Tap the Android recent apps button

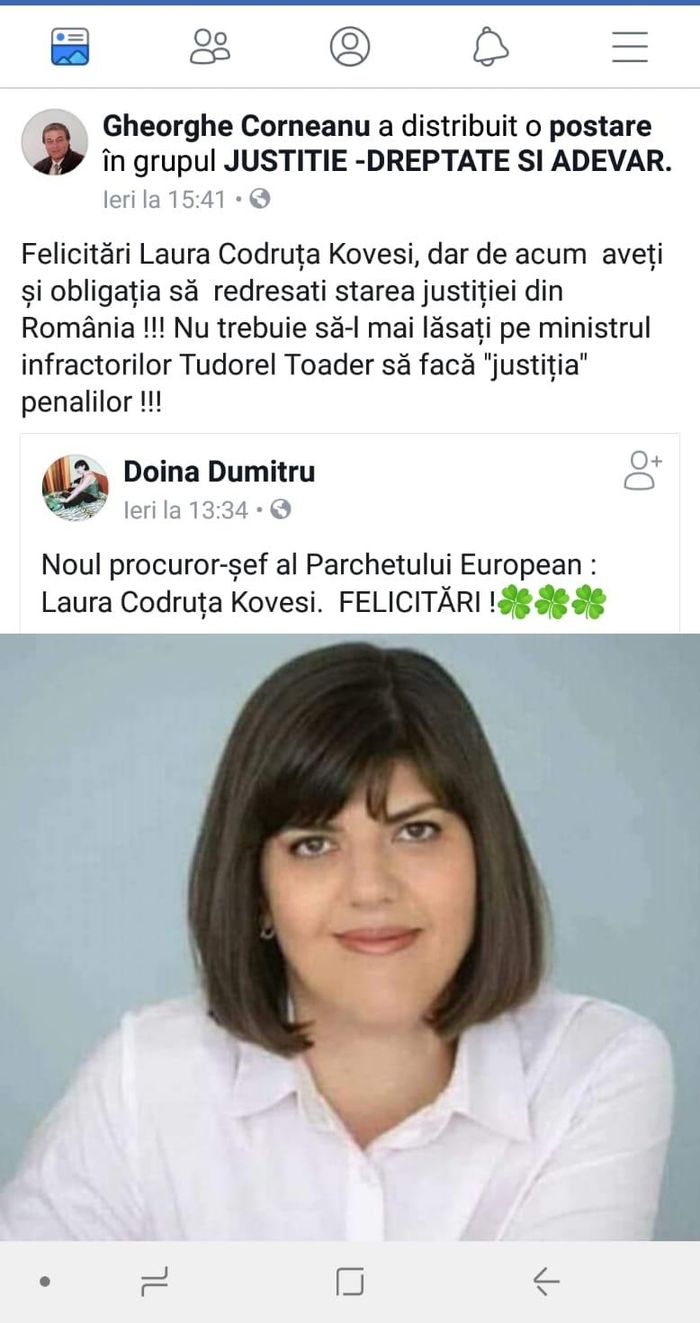click(154, 1281)
